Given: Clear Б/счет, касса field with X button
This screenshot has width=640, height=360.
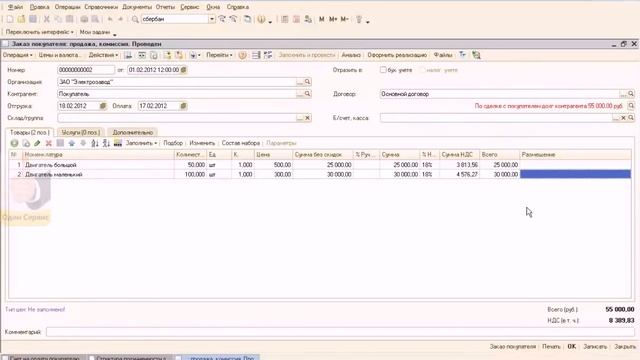Looking at the screenshot, I should click(x=624, y=118).
